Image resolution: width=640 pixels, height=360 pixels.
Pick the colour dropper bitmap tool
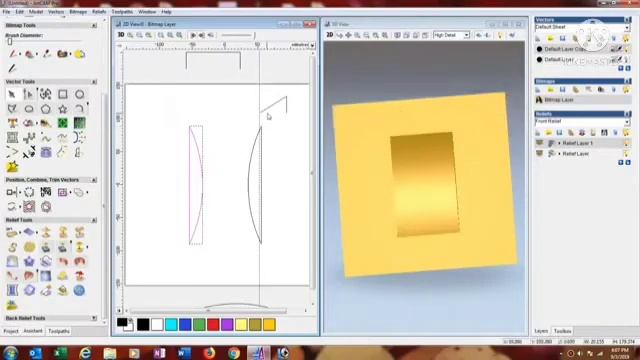tap(47, 54)
